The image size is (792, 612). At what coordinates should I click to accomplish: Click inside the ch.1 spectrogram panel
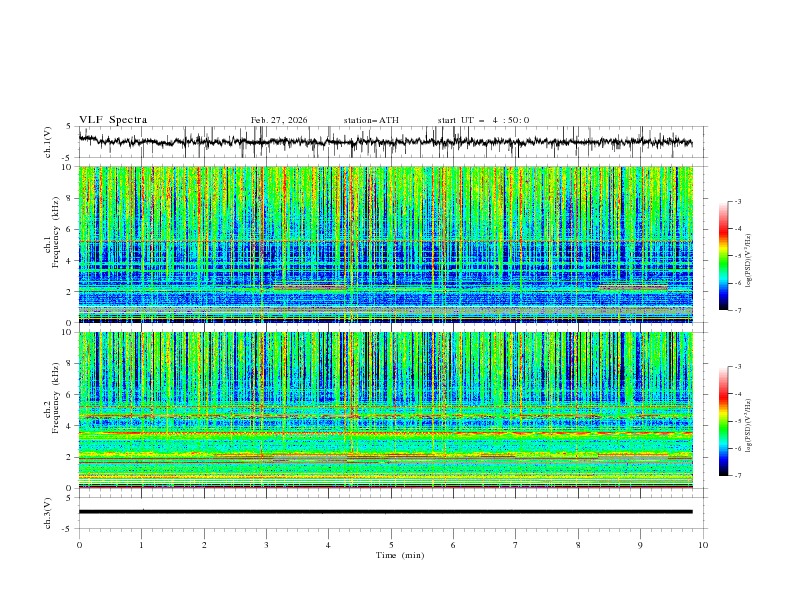coord(385,244)
